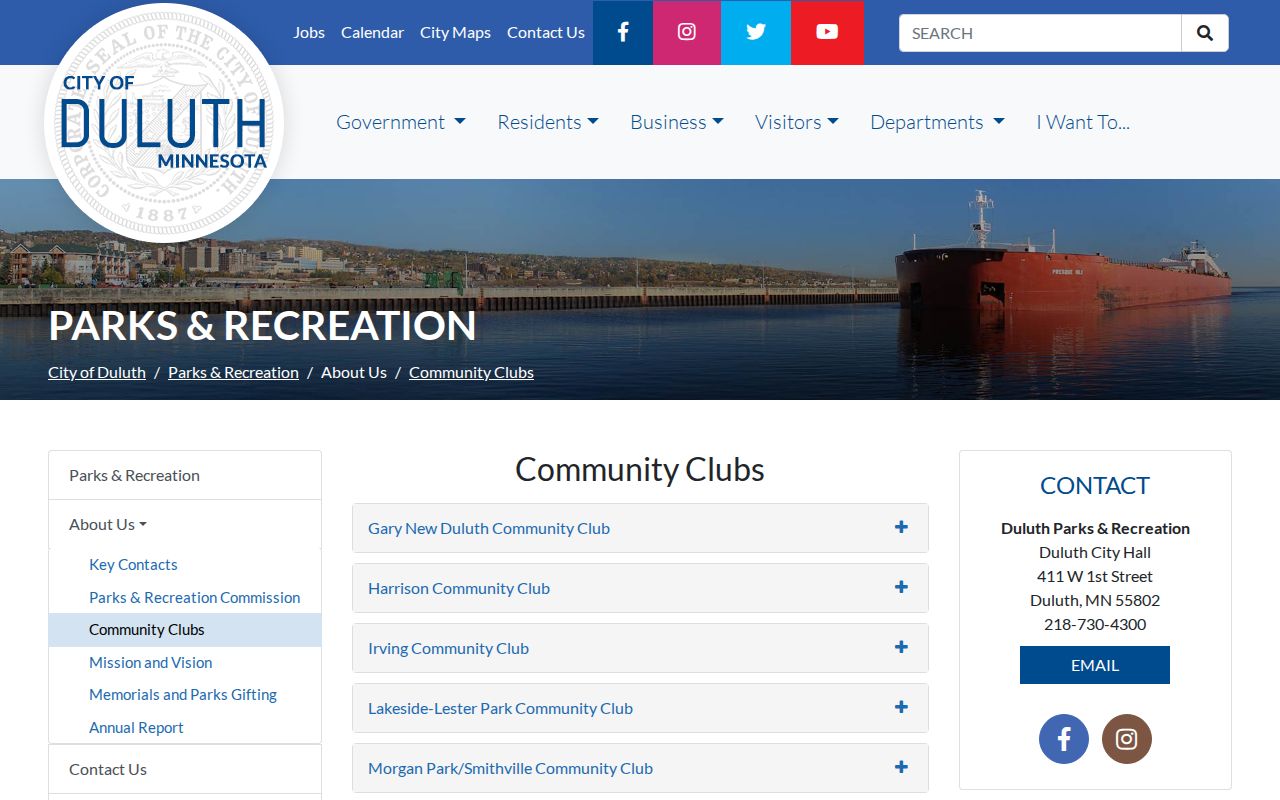
Task: Expand Gary New Duluth Community Club
Action: click(x=640, y=528)
